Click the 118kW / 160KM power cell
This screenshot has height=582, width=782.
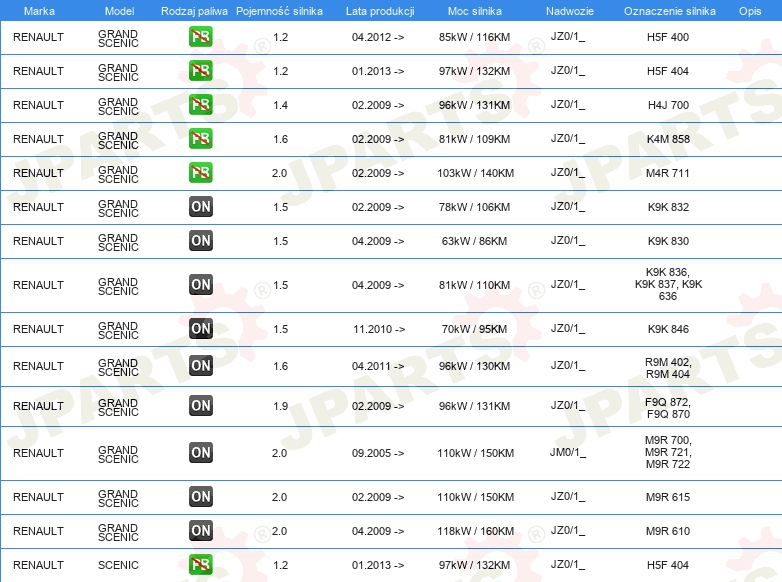(x=475, y=531)
